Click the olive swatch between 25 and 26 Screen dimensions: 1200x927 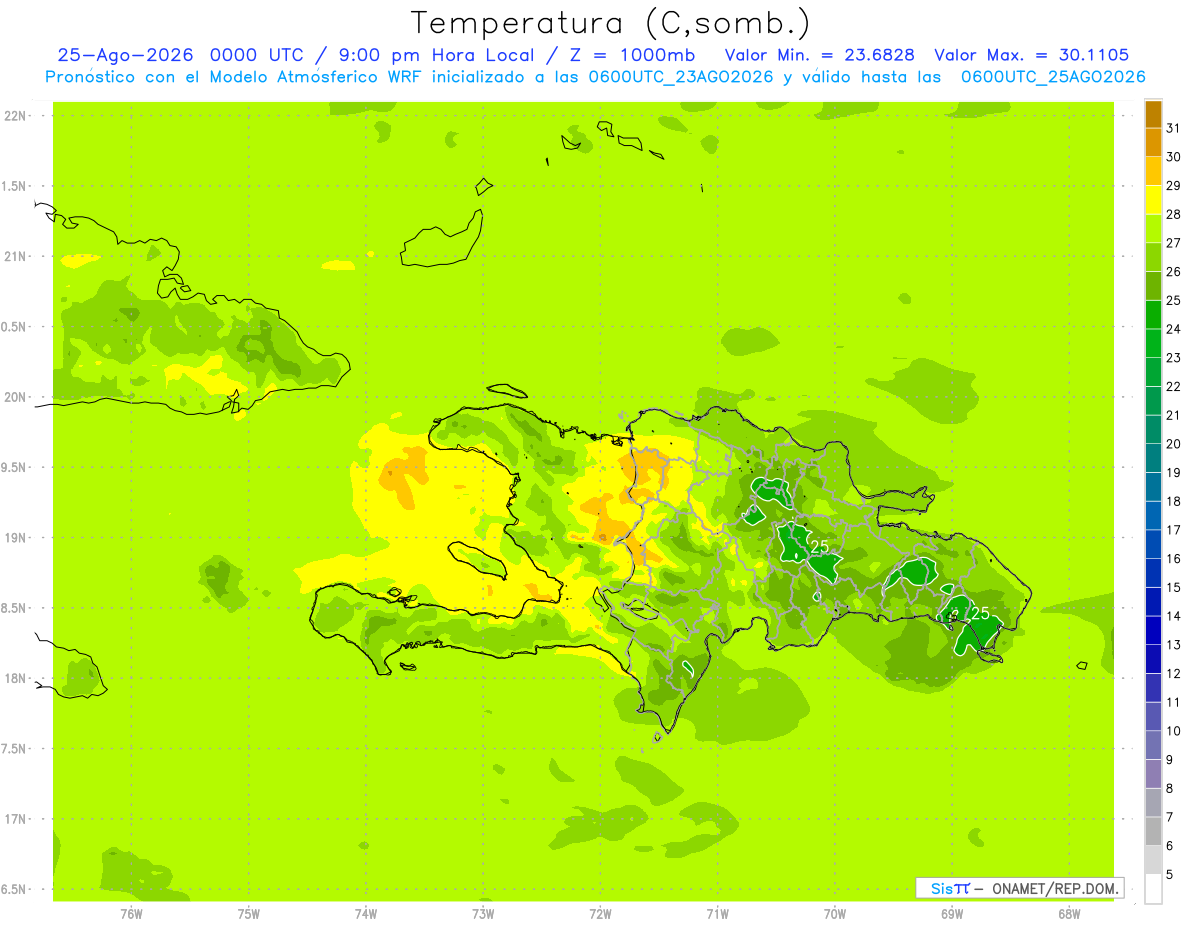point(1153,286)
